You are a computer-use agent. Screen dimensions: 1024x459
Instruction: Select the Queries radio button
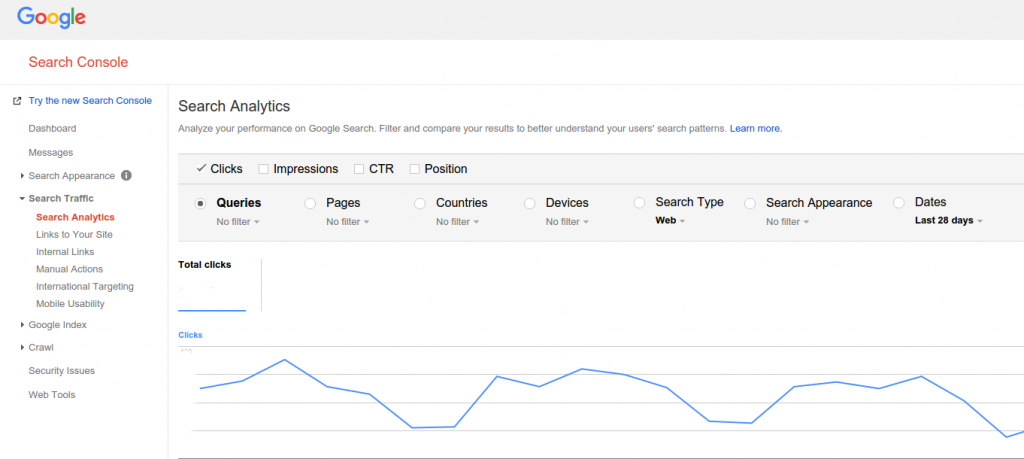pyautogui.click(x=200, y=203)
